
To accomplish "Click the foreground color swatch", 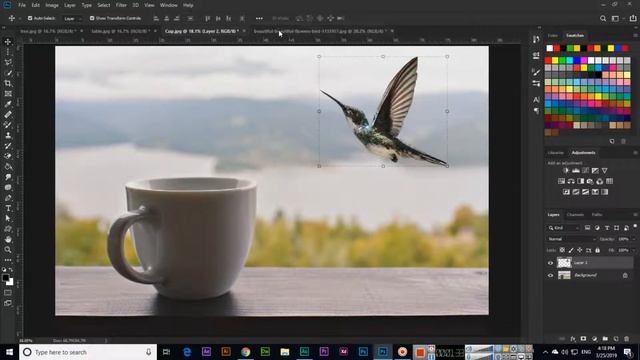I will (x=5, y=278).
